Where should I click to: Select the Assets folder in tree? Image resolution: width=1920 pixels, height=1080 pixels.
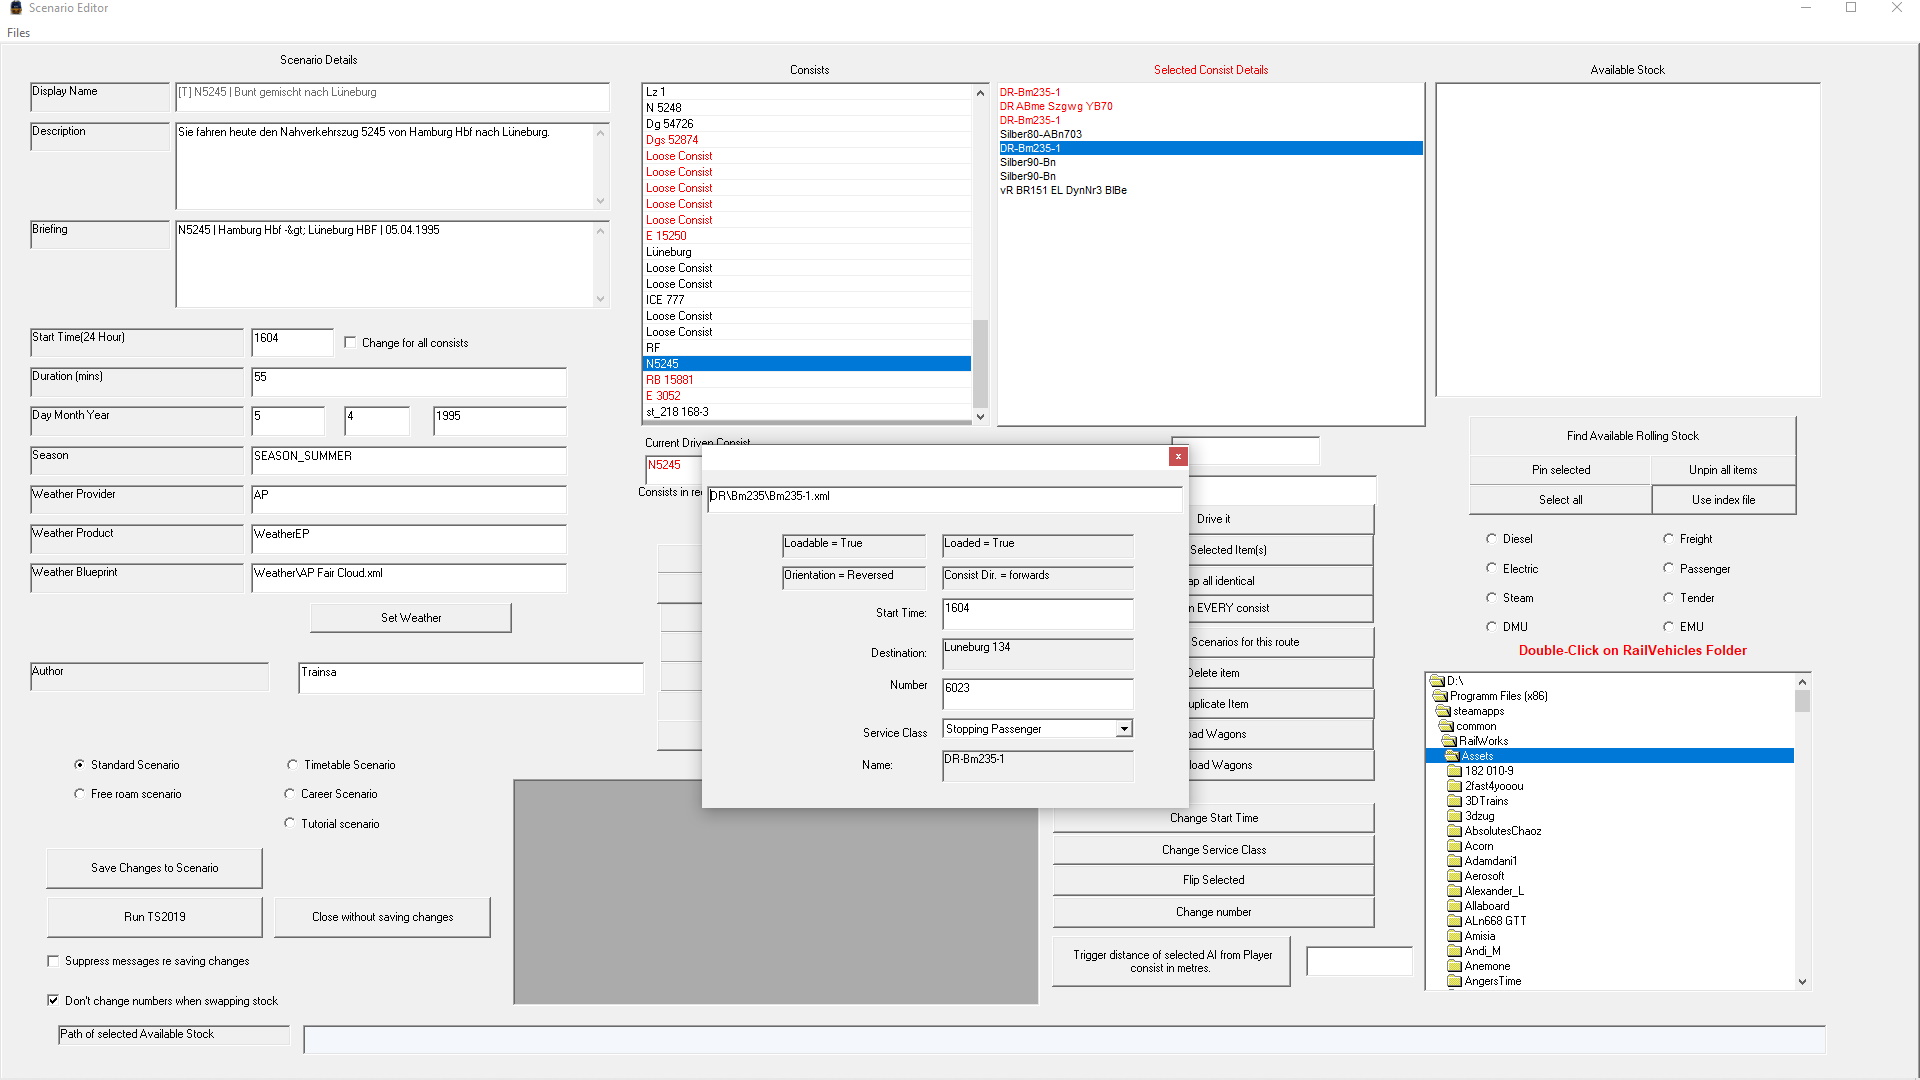[x=1476, y=756]
